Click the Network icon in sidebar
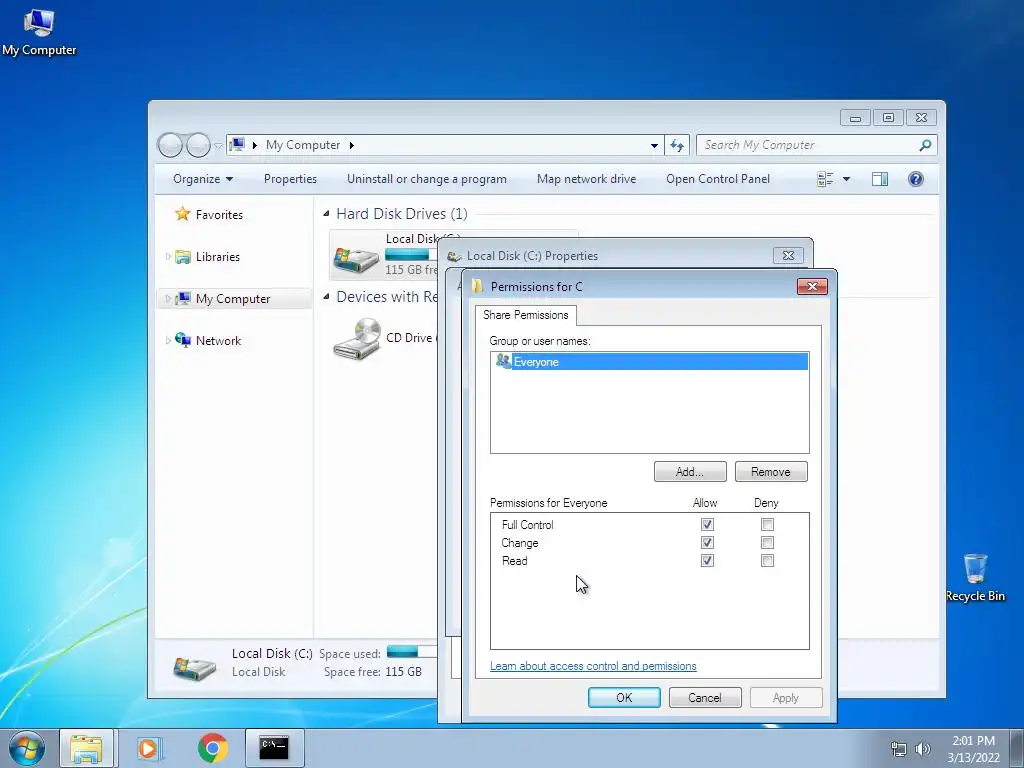The height and width of the screenshot is (768, 1024). 183,340
